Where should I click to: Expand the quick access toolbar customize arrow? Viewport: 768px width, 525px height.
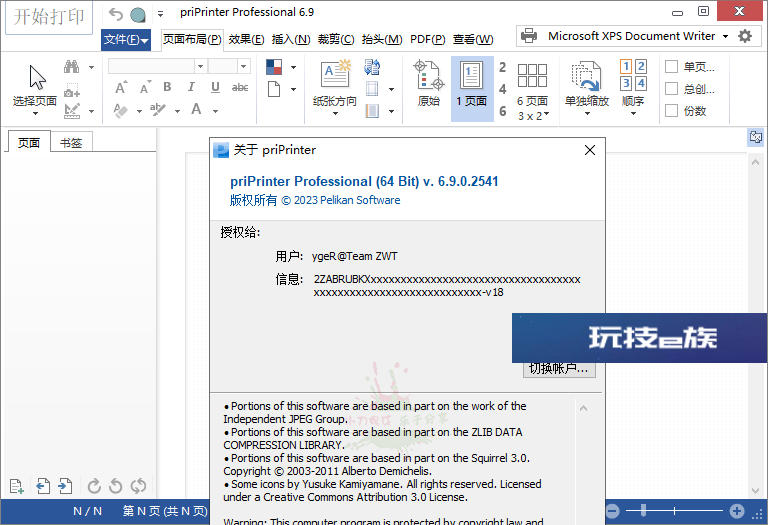(160, 14)
